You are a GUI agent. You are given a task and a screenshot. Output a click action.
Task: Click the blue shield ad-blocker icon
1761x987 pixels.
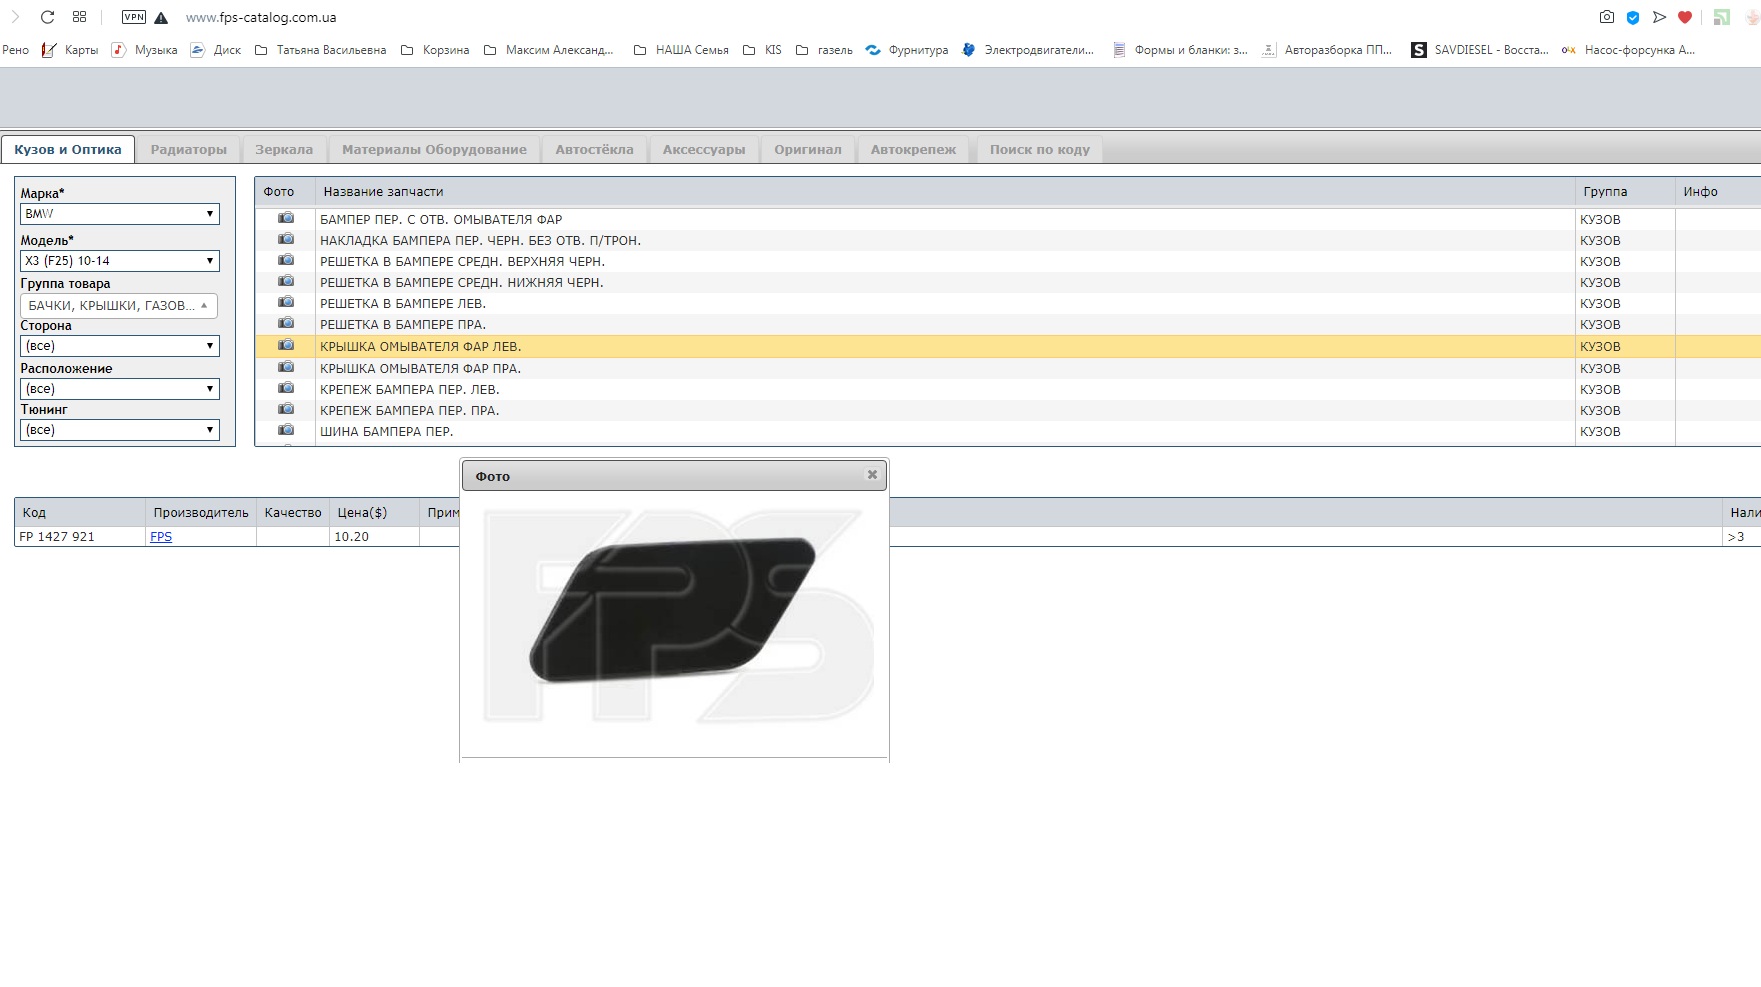click(1633, 17)
